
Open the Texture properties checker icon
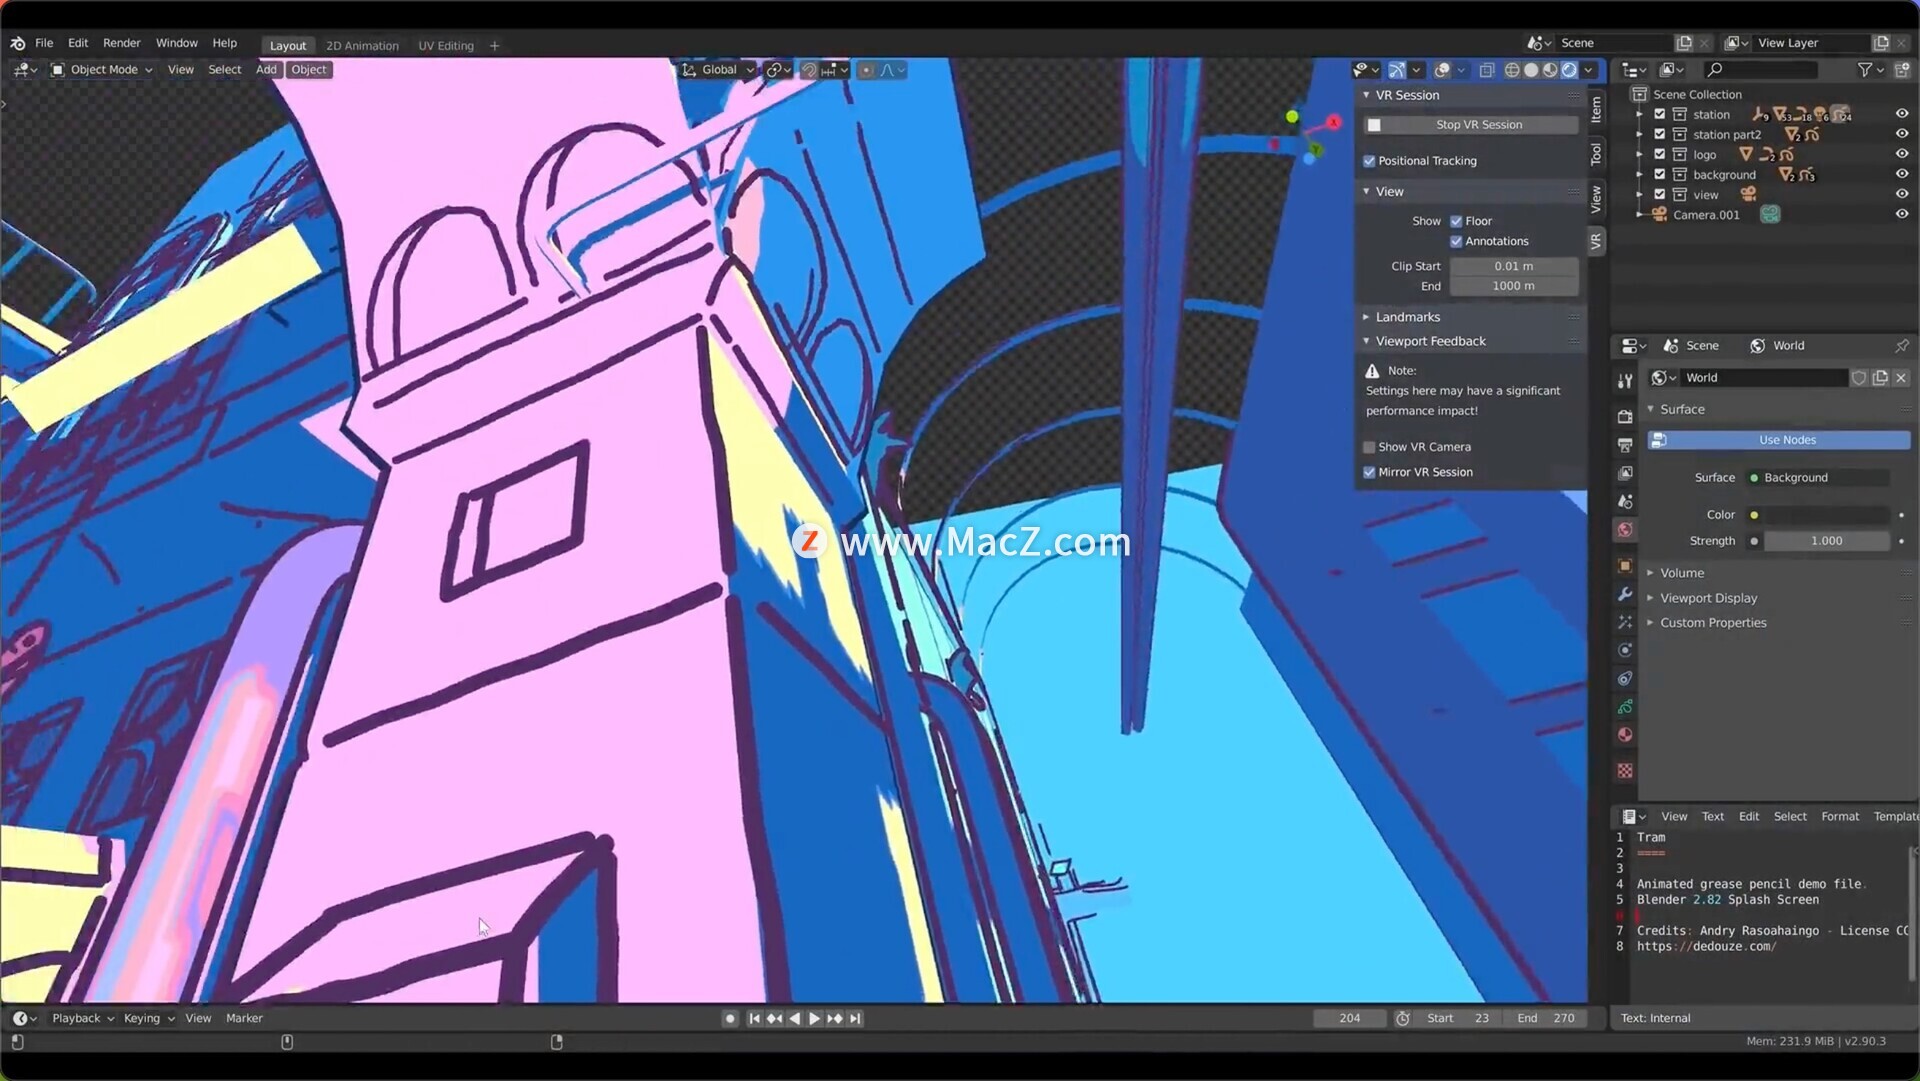1625,771
